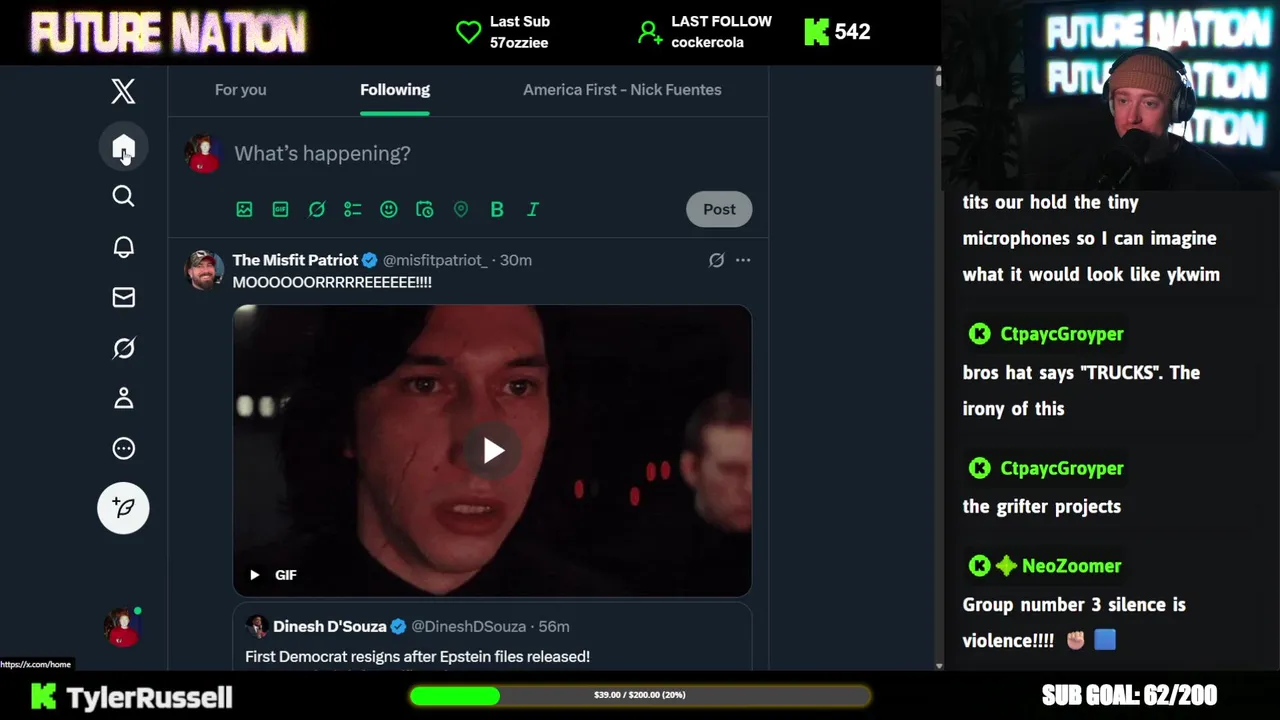Select America First - Nick Fuentes tab
1280x720 pixels.
tap(622, 90)
